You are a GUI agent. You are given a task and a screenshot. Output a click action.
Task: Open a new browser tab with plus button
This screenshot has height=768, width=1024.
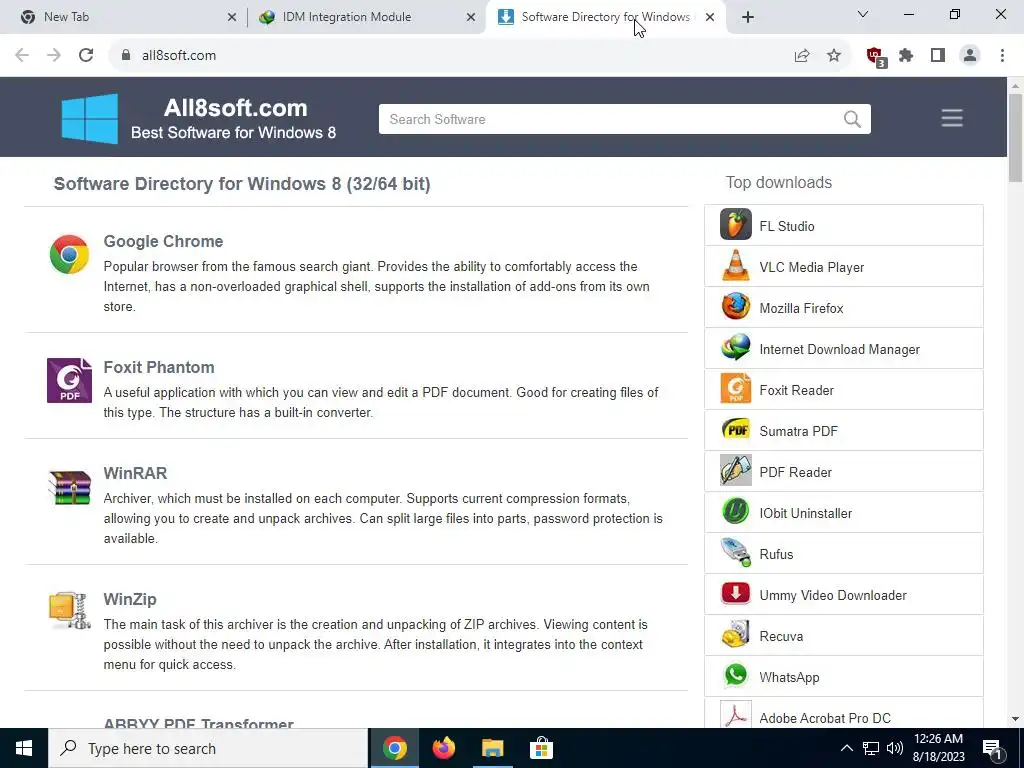coord(748,18)
